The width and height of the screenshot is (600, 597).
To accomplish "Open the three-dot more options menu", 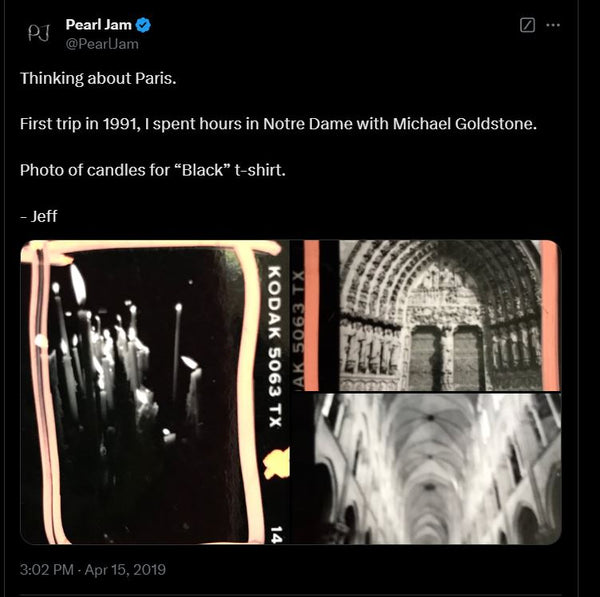I will tap(553, 25).
